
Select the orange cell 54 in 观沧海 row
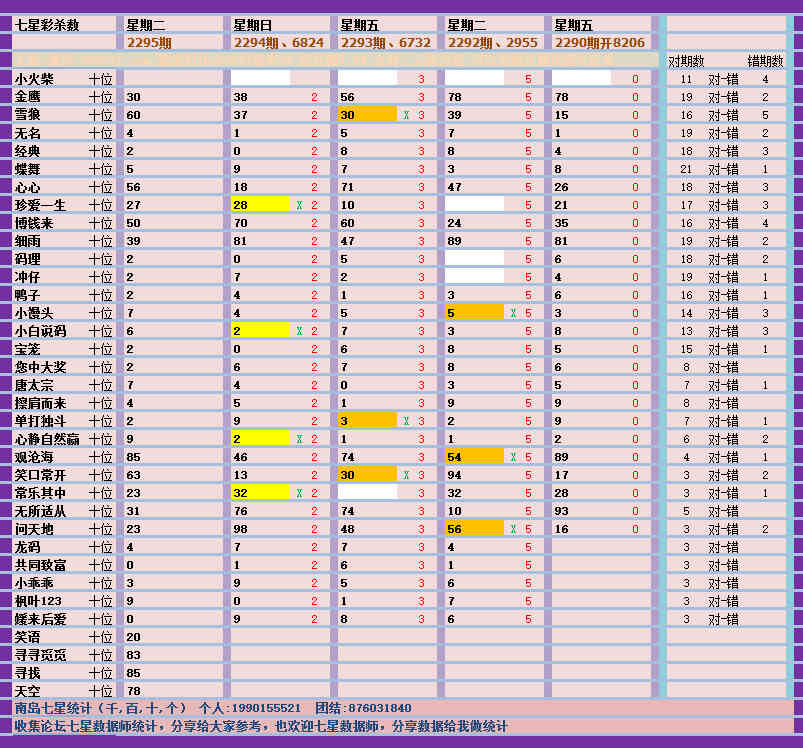coord(473,457)
